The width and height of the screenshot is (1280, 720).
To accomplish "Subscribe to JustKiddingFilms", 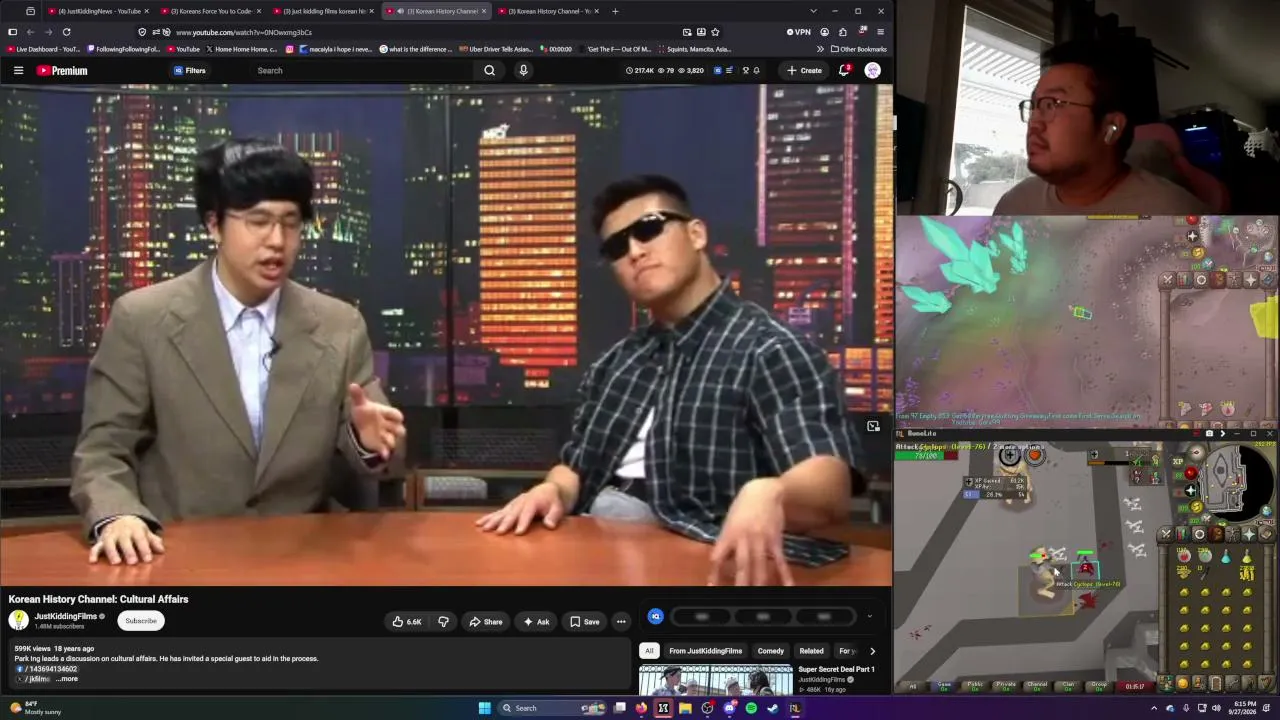I will click(x=141, y=621).
